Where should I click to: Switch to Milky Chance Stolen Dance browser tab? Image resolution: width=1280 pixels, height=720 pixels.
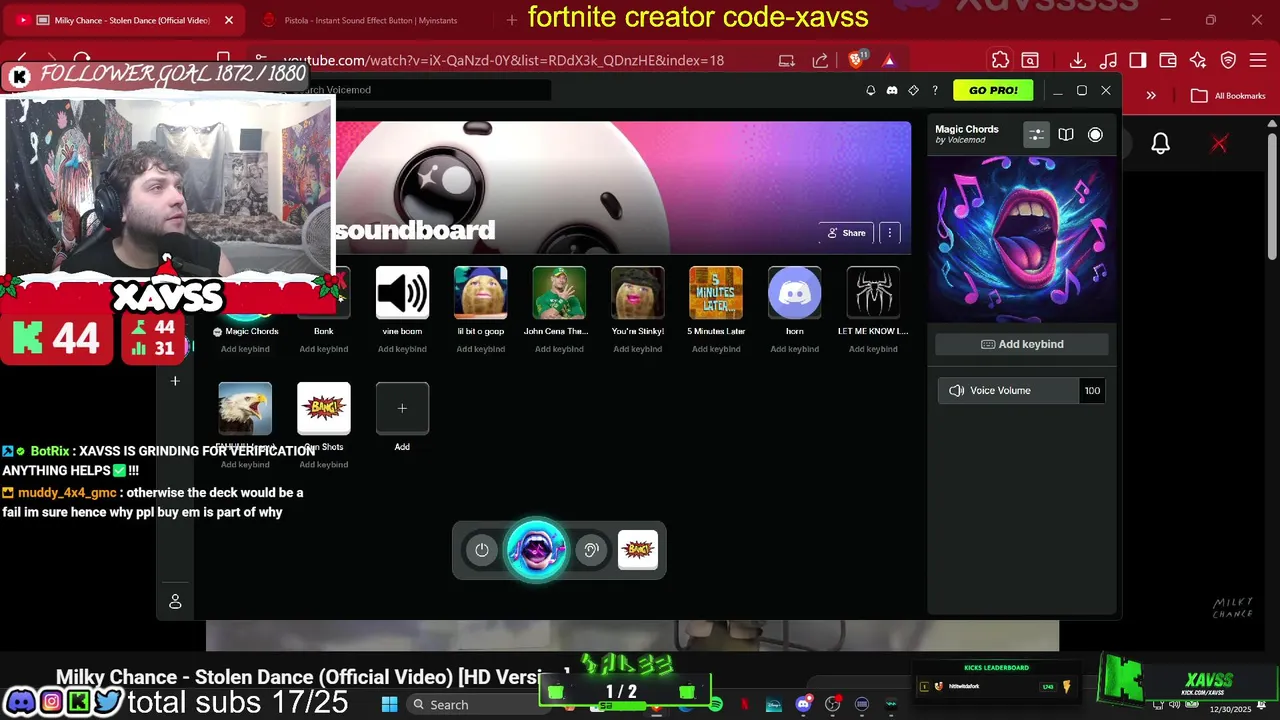point(124,20)
